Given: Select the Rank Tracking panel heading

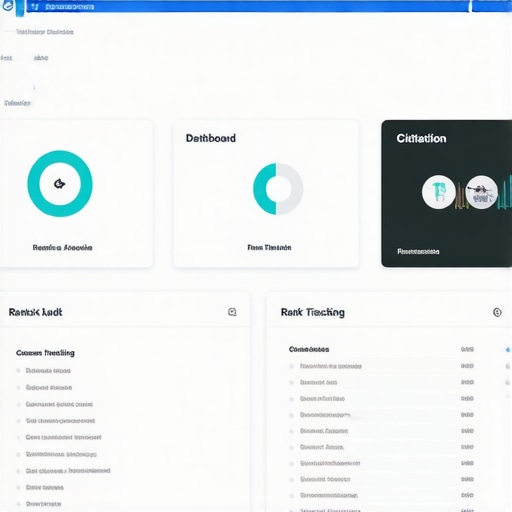Looking at the screenshot, I should (313, 312).
